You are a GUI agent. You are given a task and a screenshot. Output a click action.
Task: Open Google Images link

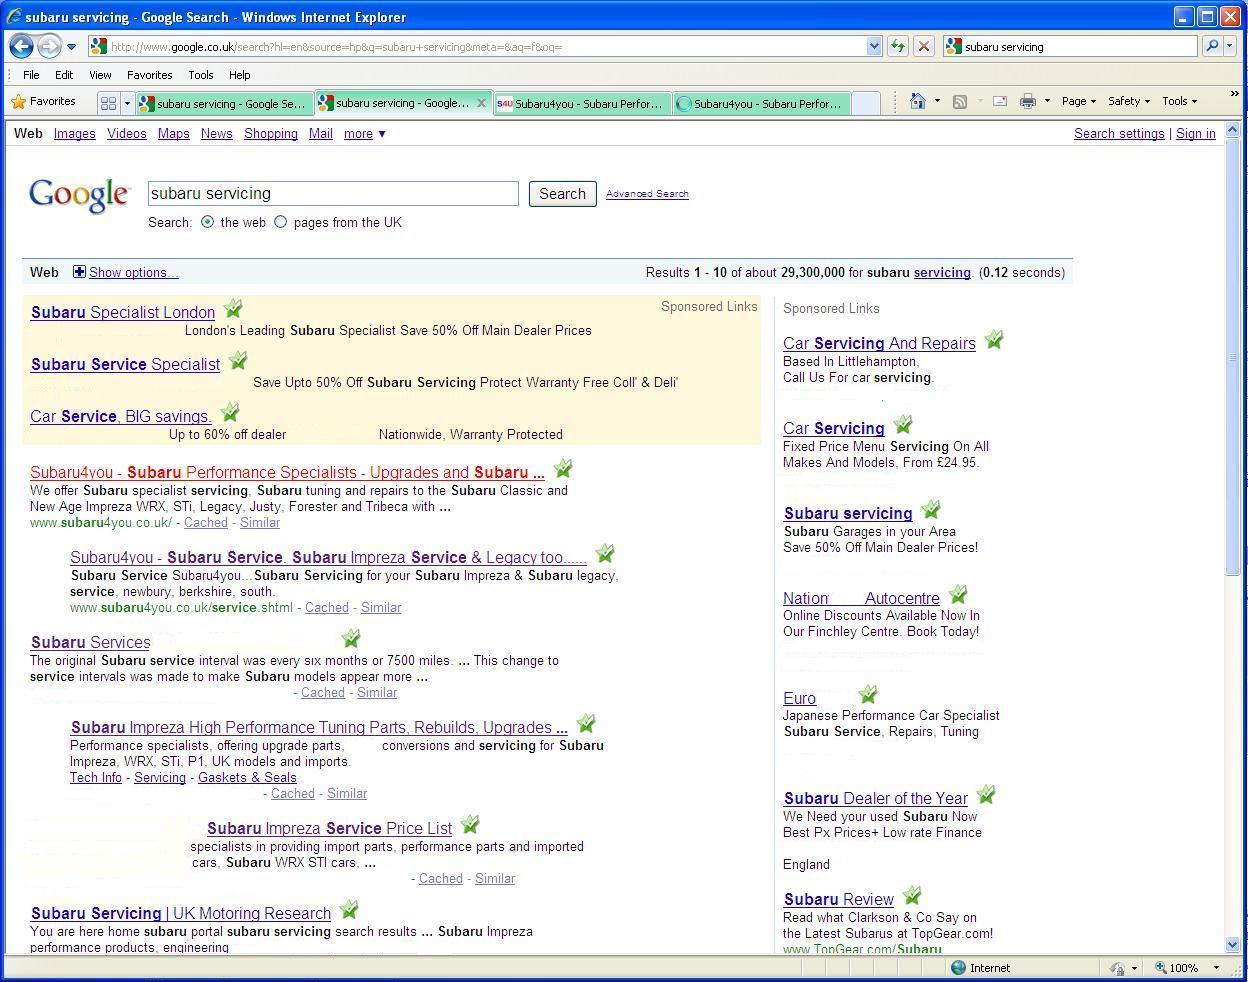coord(75,134)
